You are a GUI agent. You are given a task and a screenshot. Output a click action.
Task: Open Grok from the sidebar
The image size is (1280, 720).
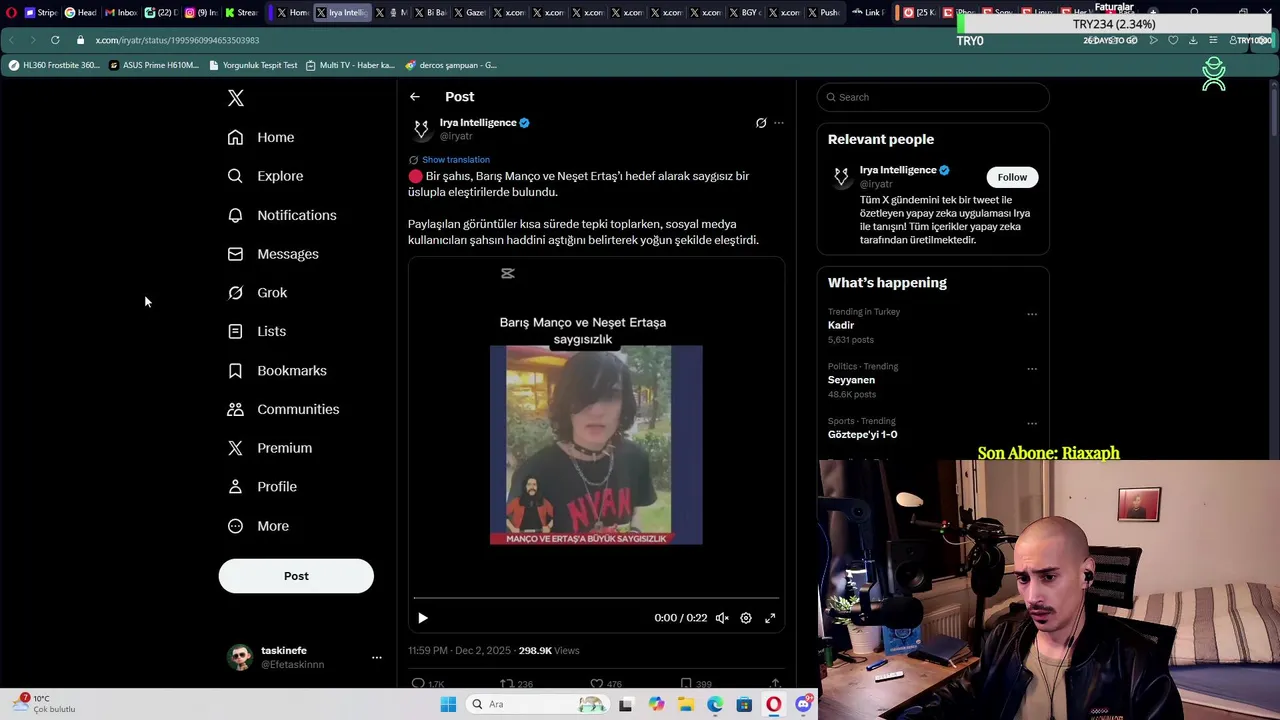pyautogui.click(x=257, y=293)
